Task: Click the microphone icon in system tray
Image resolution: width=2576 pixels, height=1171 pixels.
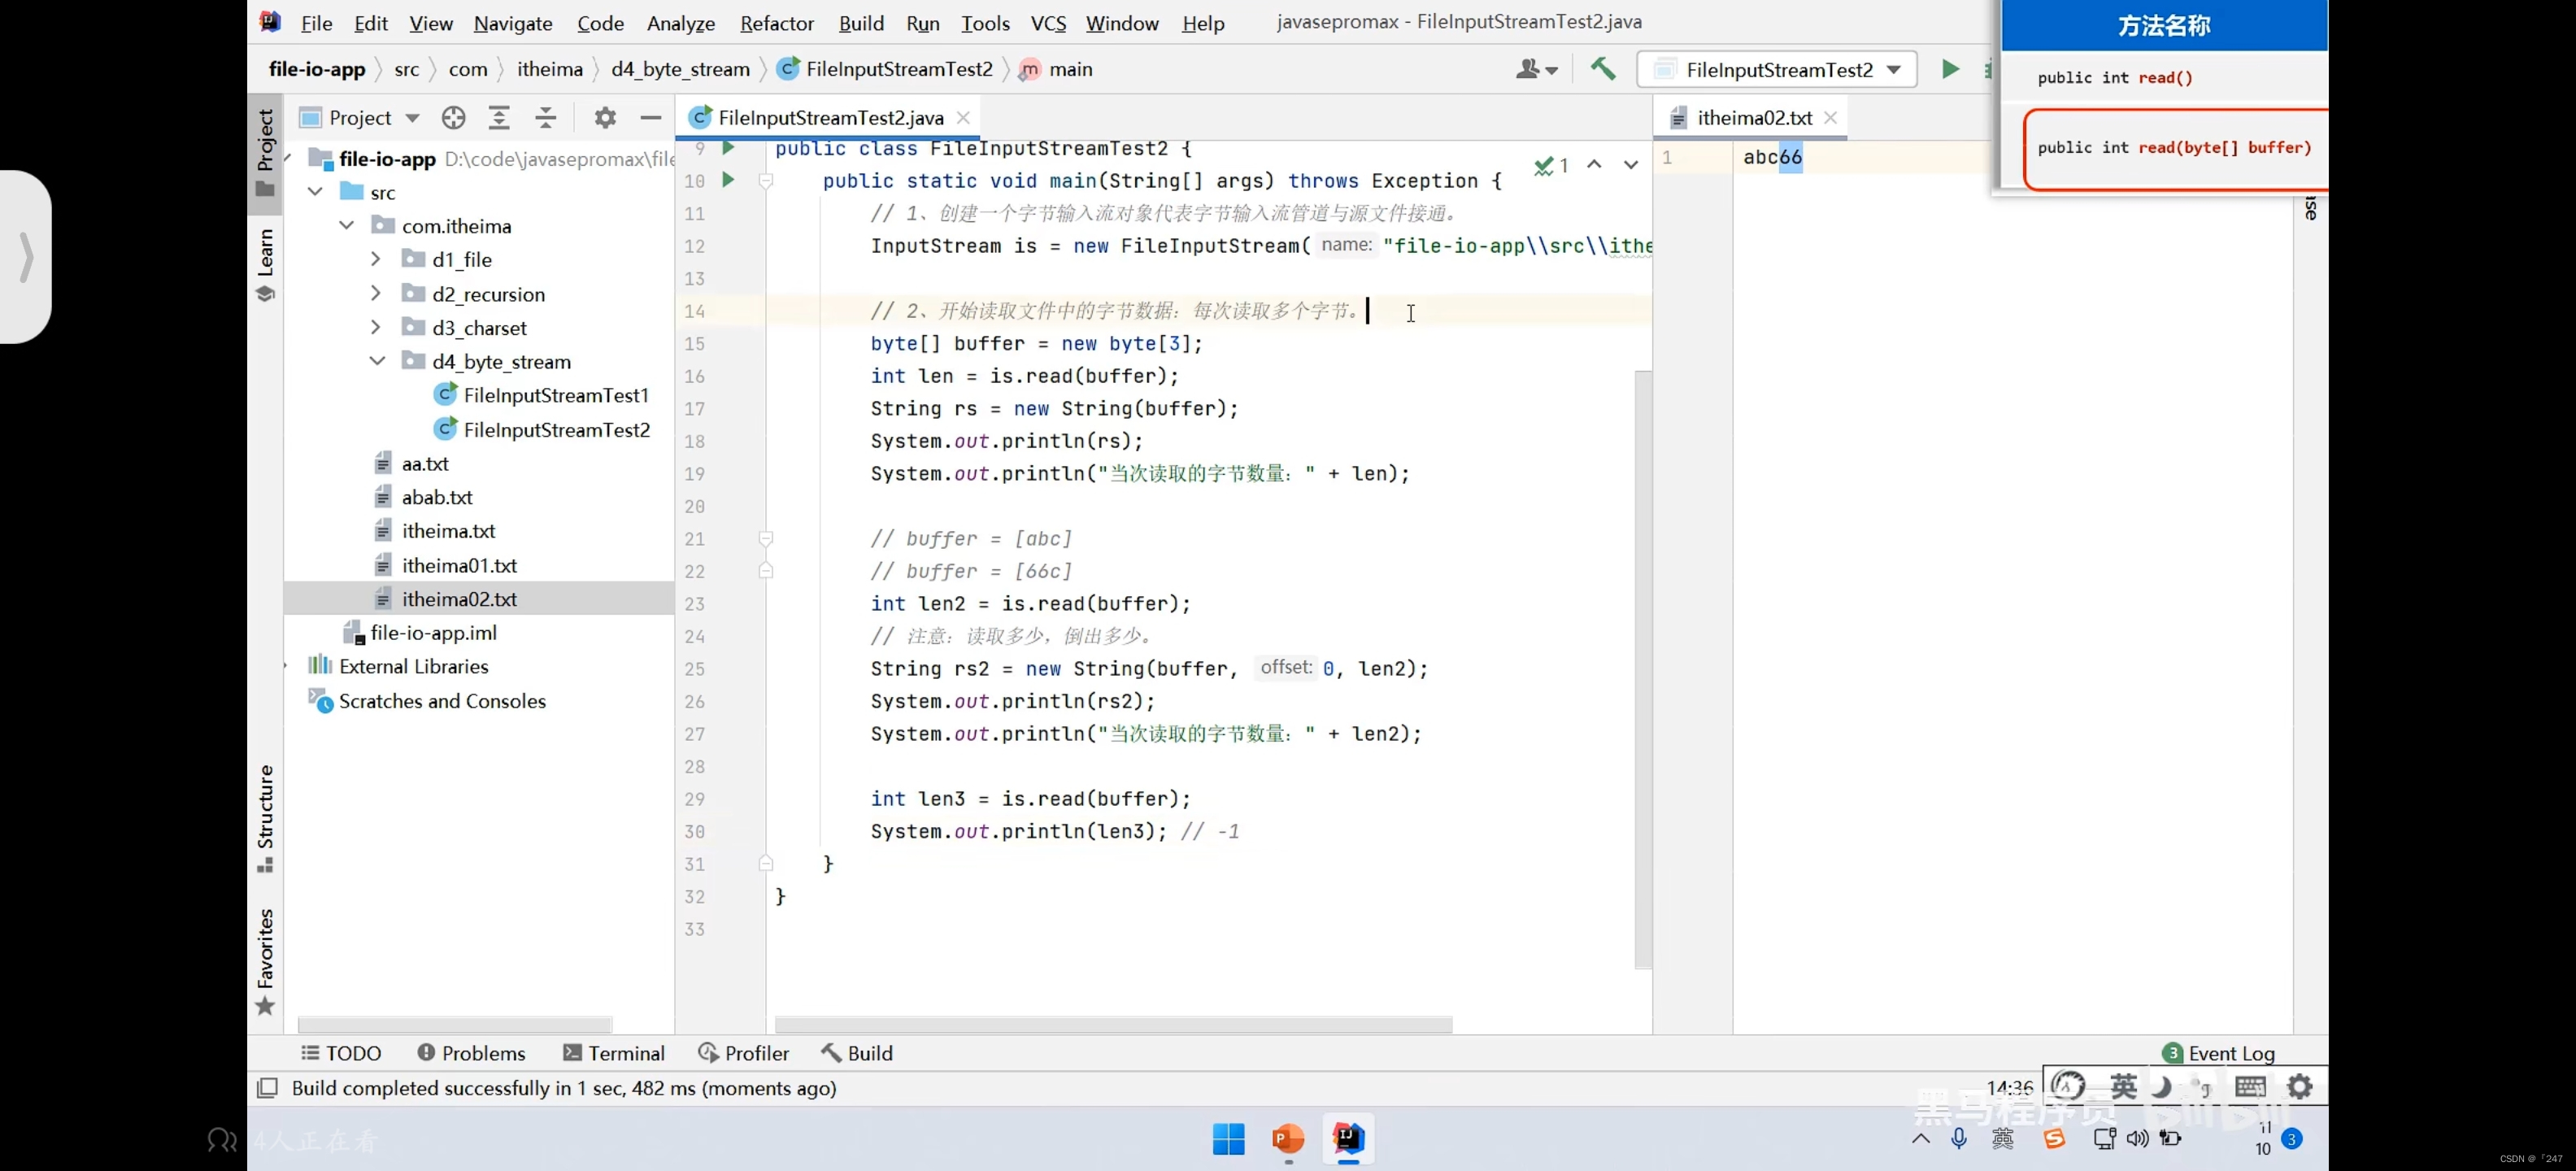Action: click(x=1959, y=1139)
